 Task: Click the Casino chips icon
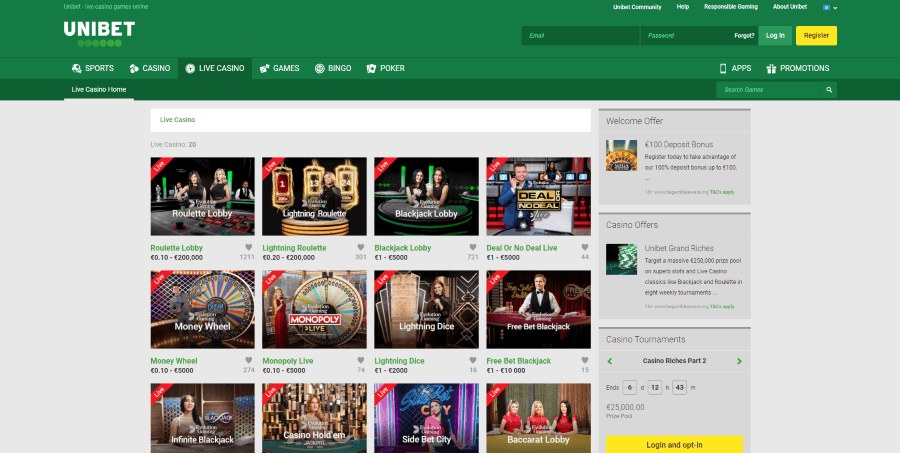134,68
